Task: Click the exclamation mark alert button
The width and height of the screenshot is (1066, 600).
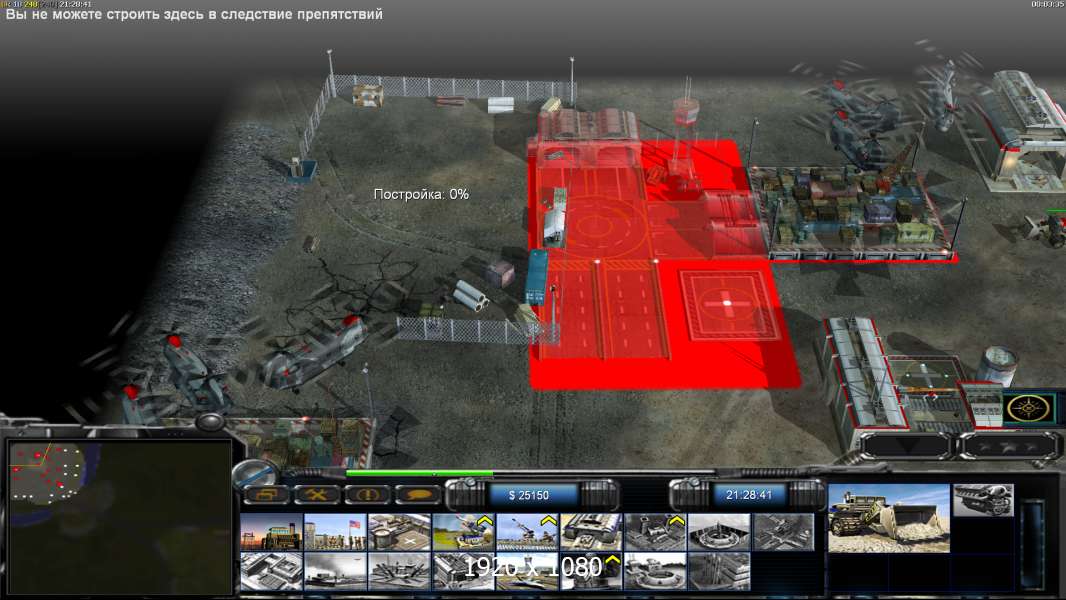Action: click(x=366, y=495)
